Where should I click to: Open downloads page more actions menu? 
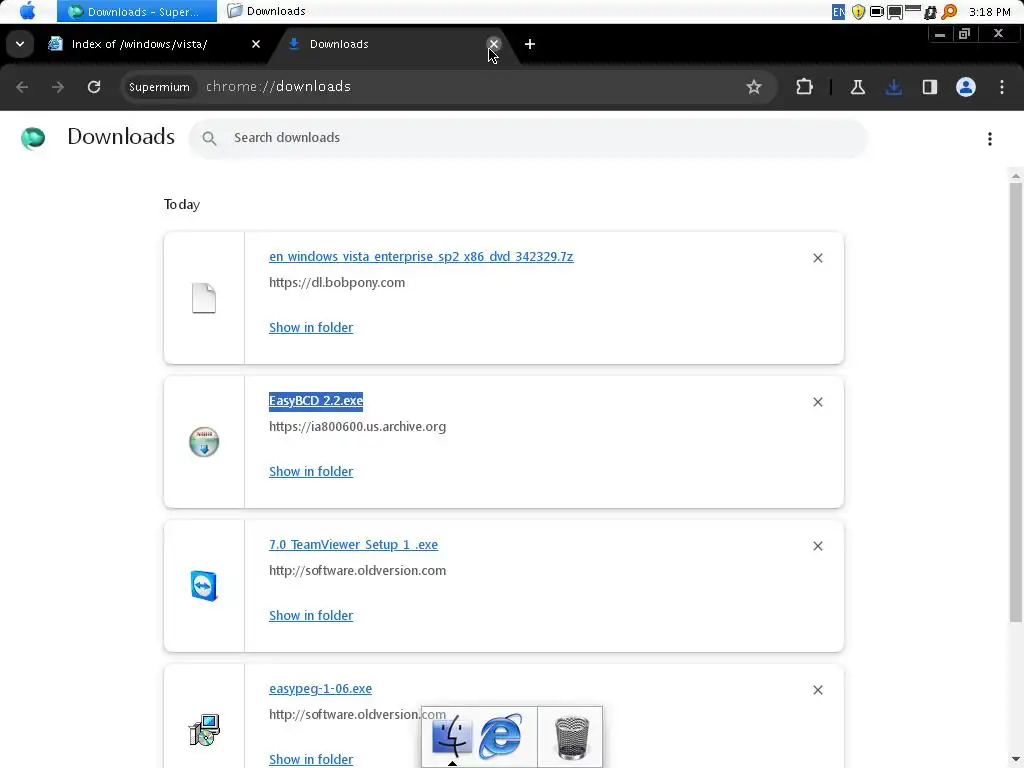(989, 138)
